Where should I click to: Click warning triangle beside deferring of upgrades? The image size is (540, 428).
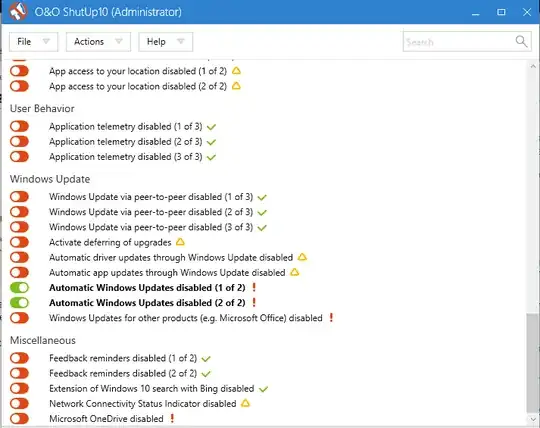pyautogui.click(x=180, y=242)
